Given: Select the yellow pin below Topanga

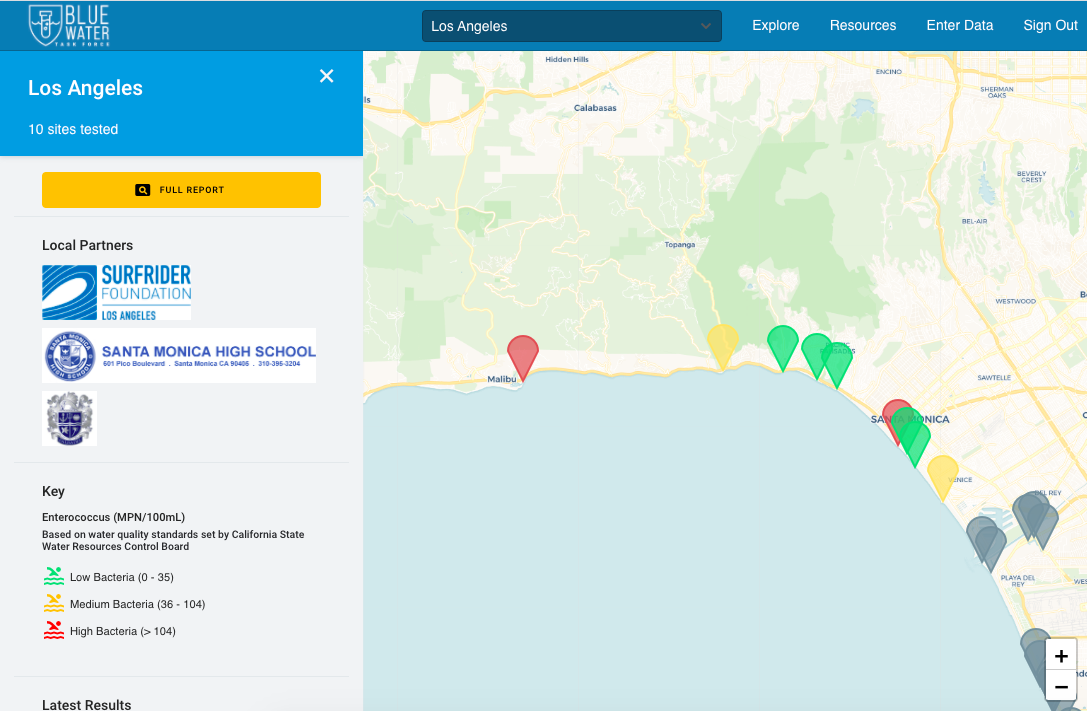Looking at the screenshot, I should pyautogui.click(x=722, y=342).
